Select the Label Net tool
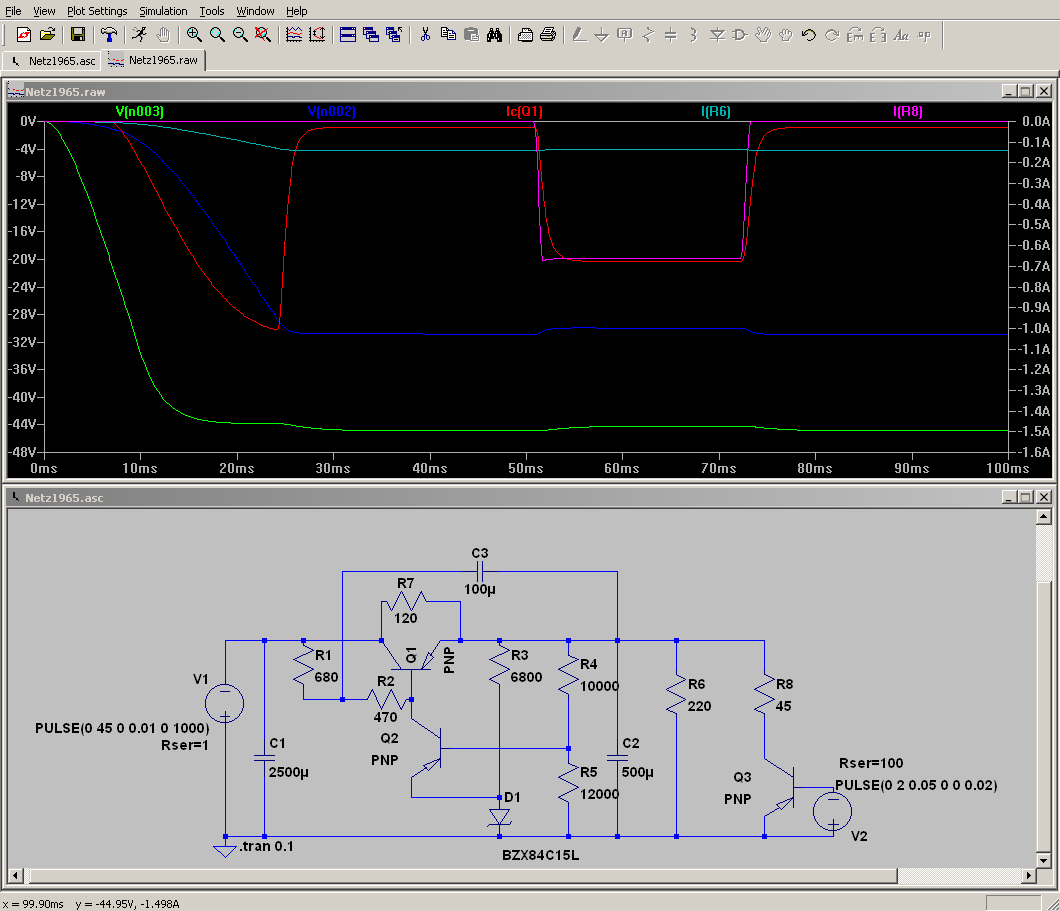1060x911 pixels. click(625, 34)
